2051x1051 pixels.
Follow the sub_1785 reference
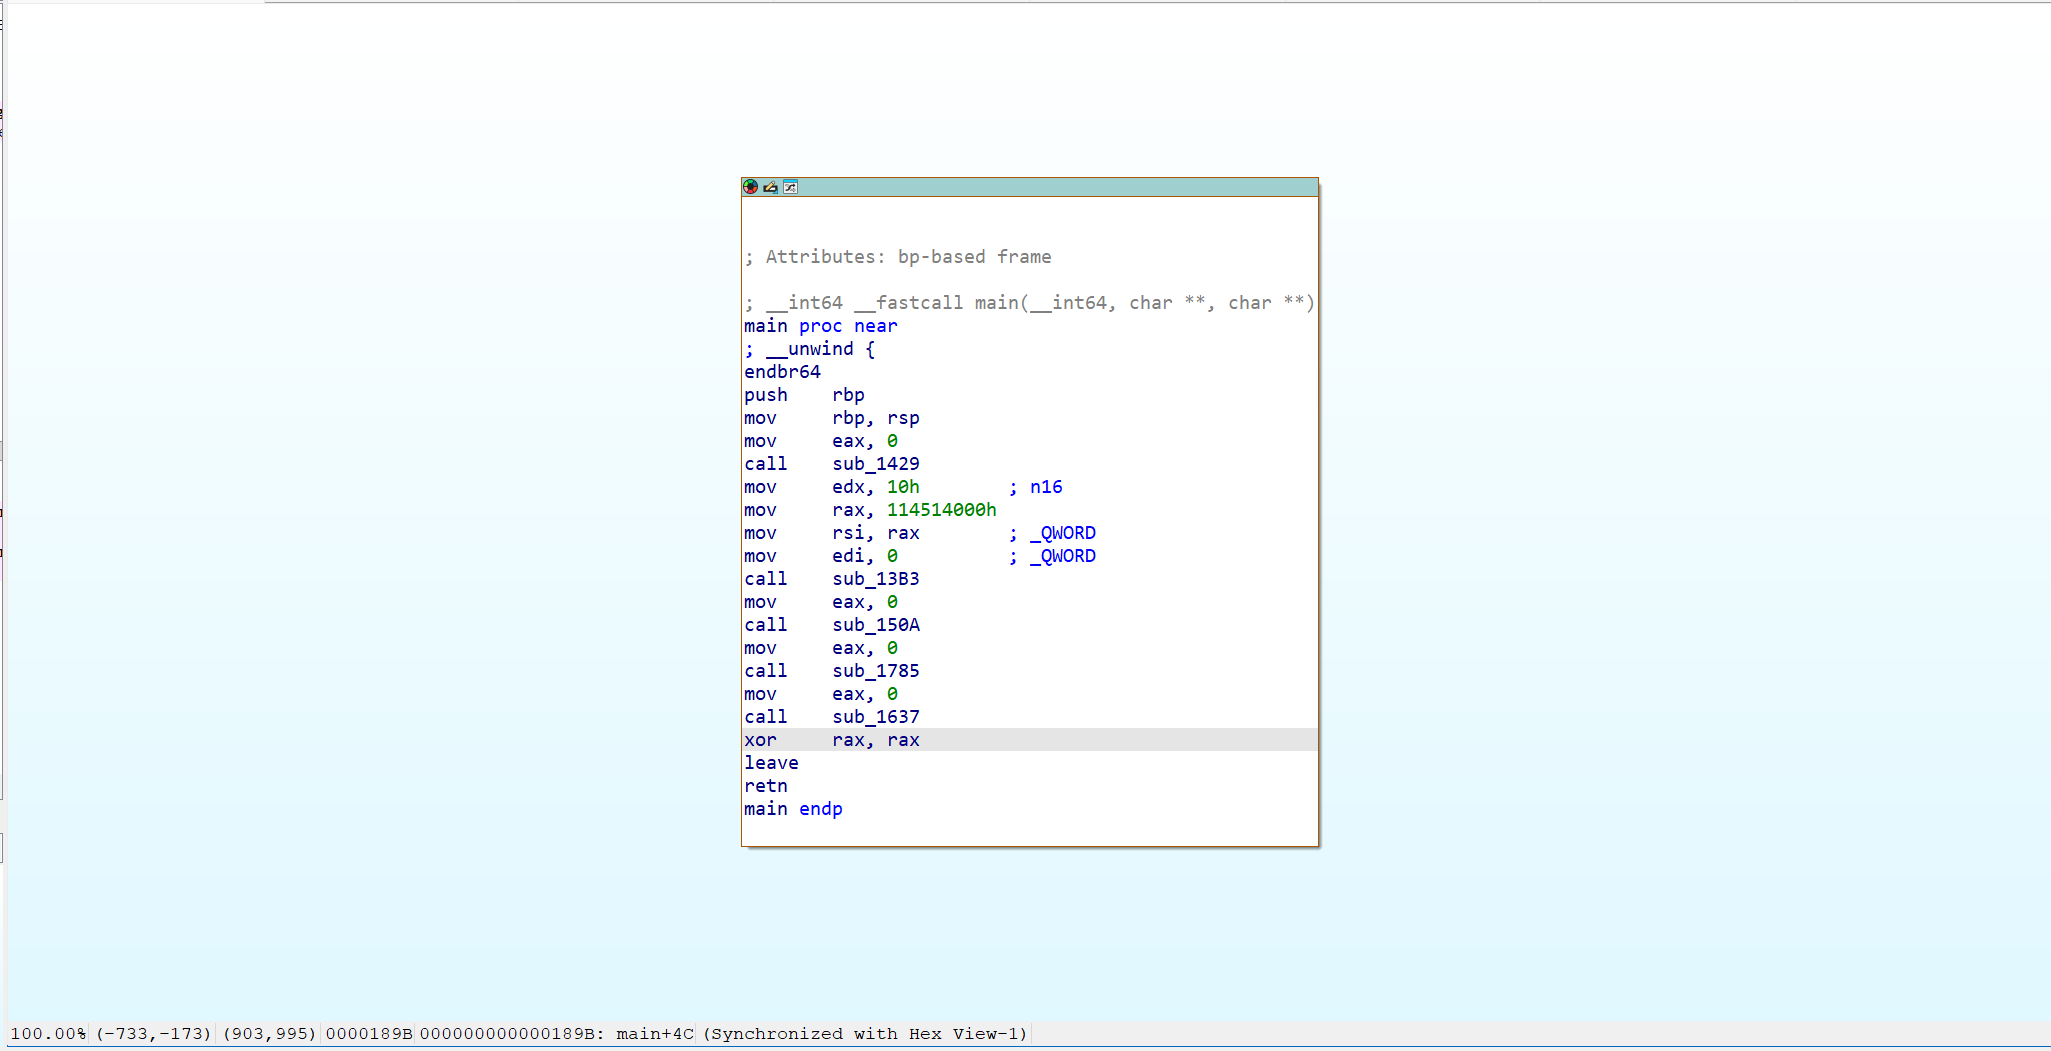pyautogui.click(x=875, y=670)
